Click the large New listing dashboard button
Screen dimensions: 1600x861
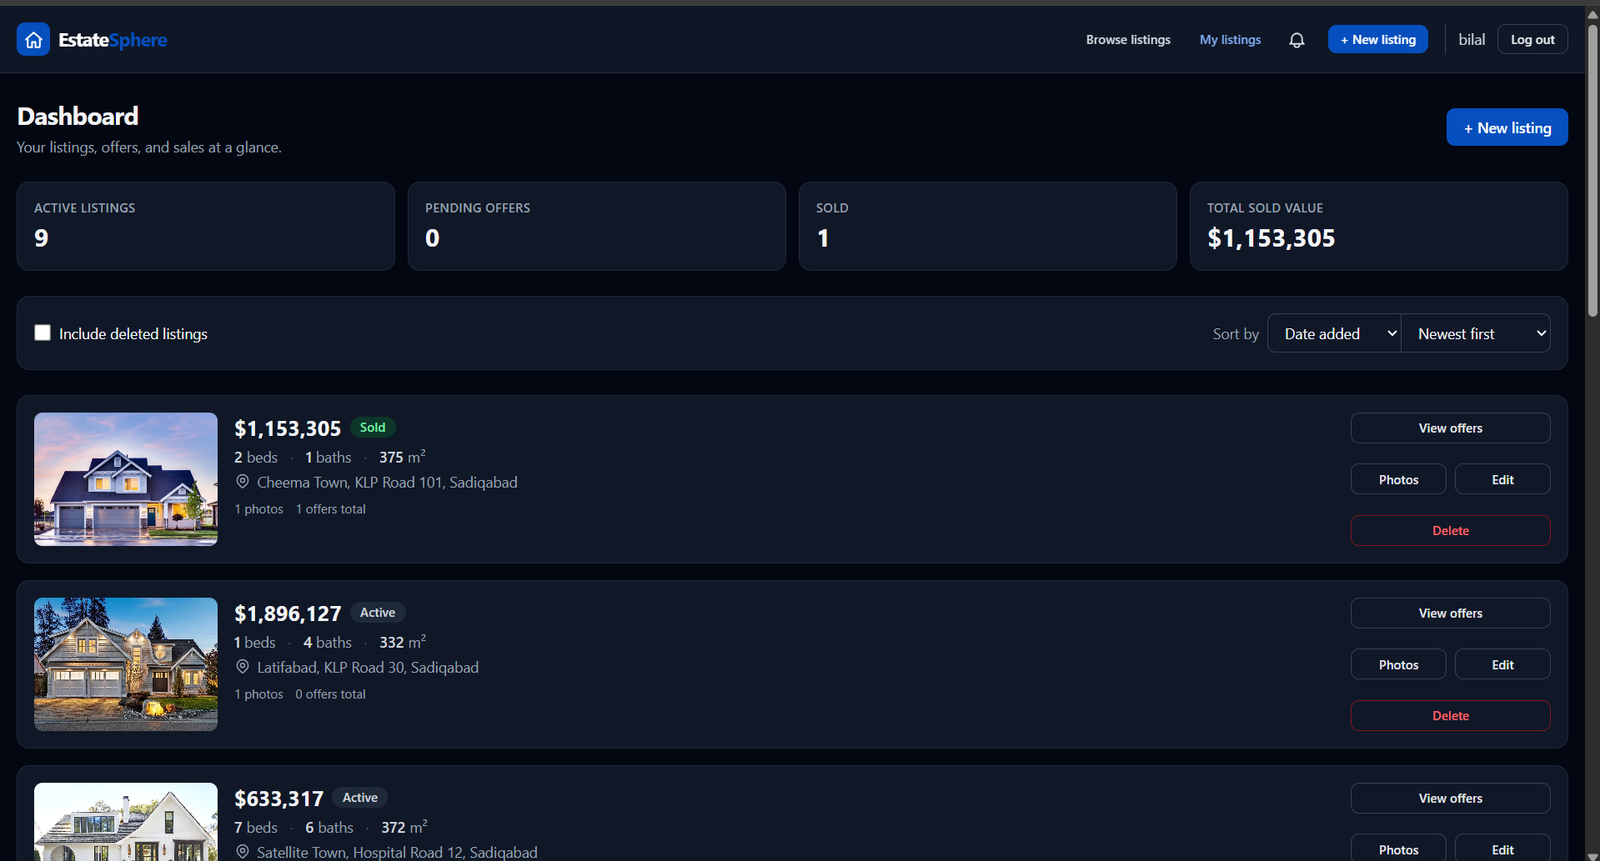(x=1507, y=127)
